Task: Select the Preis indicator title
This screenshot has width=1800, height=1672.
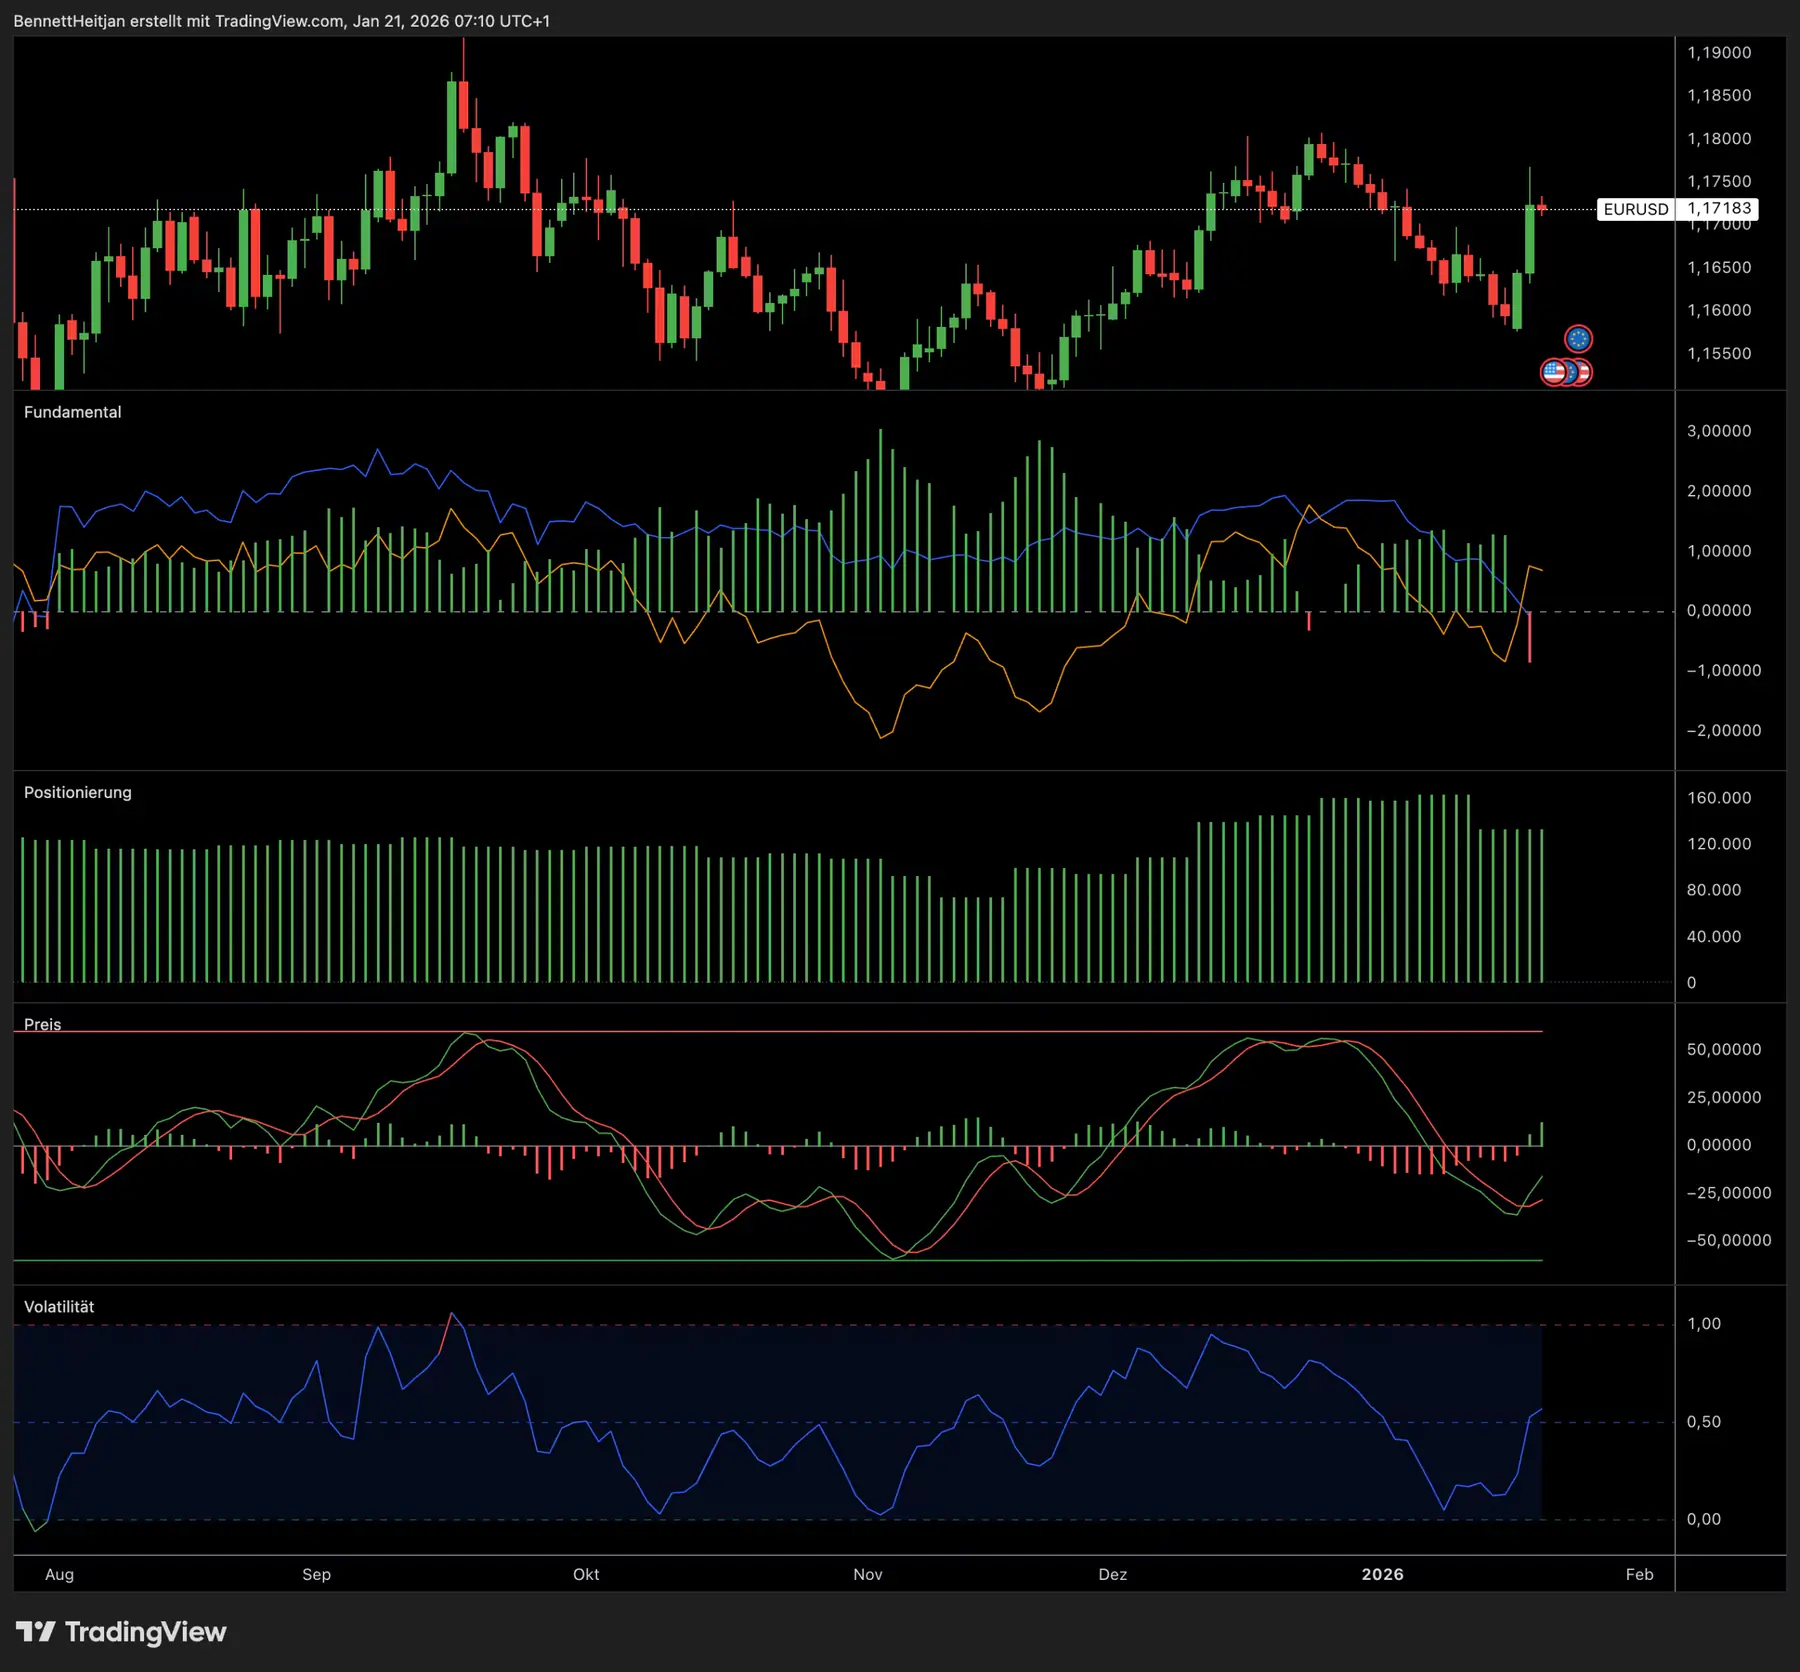Action: [x=42, y=1024]
